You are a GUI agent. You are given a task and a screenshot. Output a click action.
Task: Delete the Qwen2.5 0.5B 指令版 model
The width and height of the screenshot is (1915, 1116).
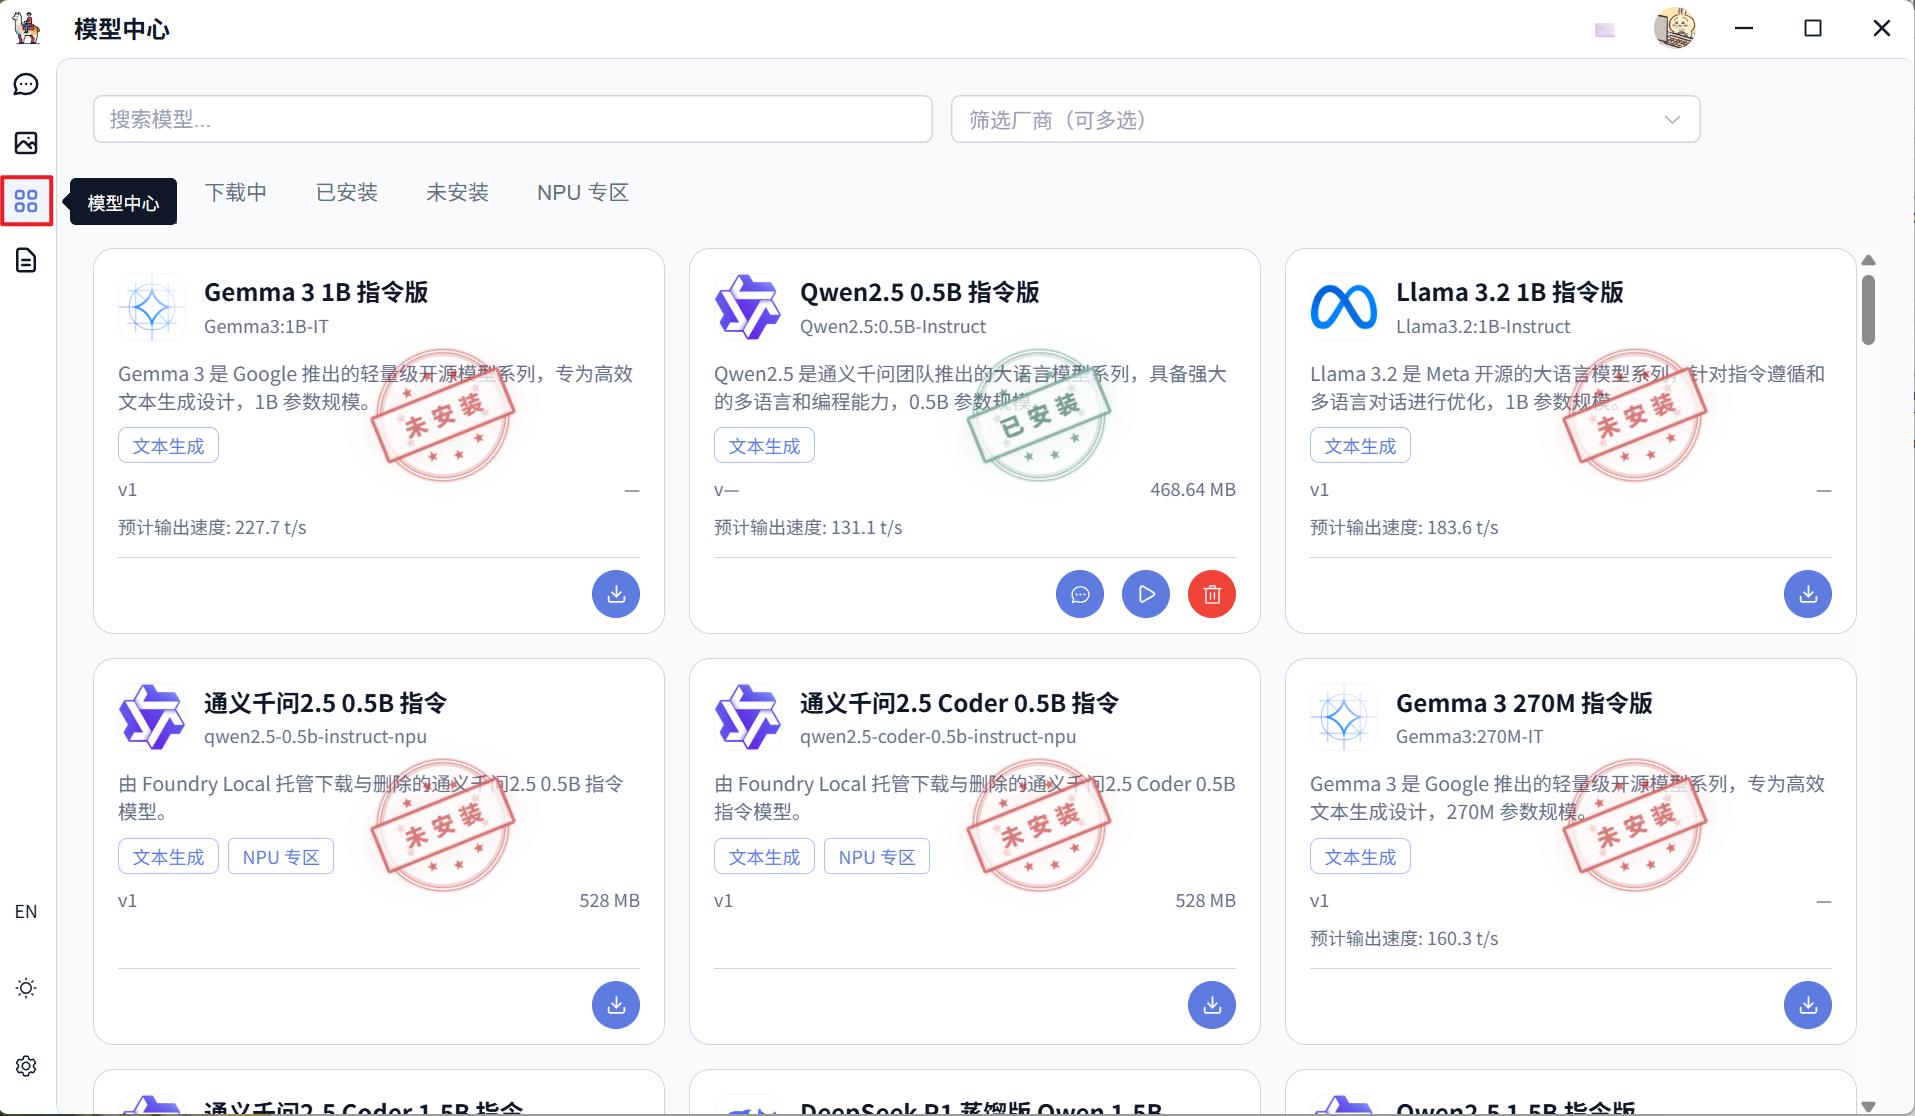pos(1212,594)
